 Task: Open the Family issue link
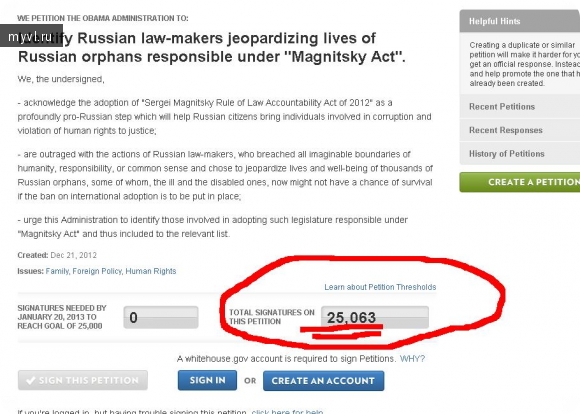click(x=57, y=271)
